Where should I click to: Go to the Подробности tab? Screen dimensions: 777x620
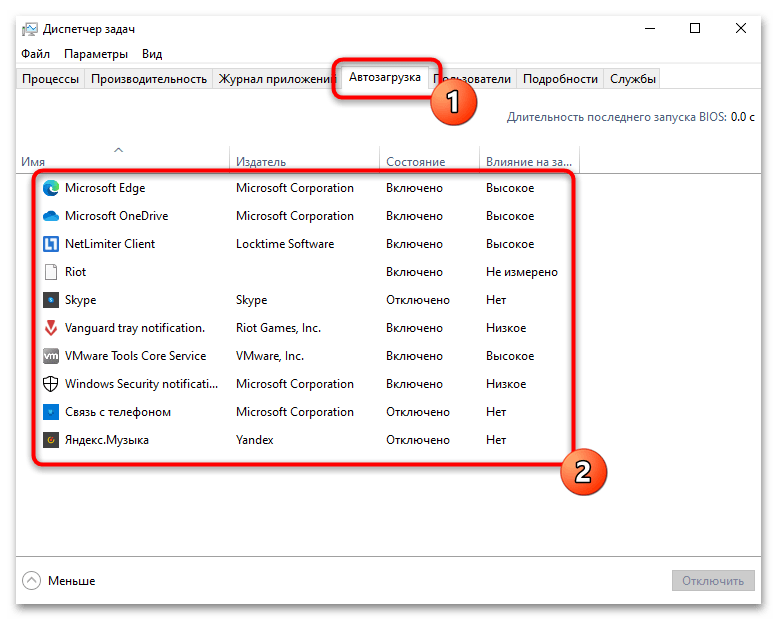click(560, 79)
